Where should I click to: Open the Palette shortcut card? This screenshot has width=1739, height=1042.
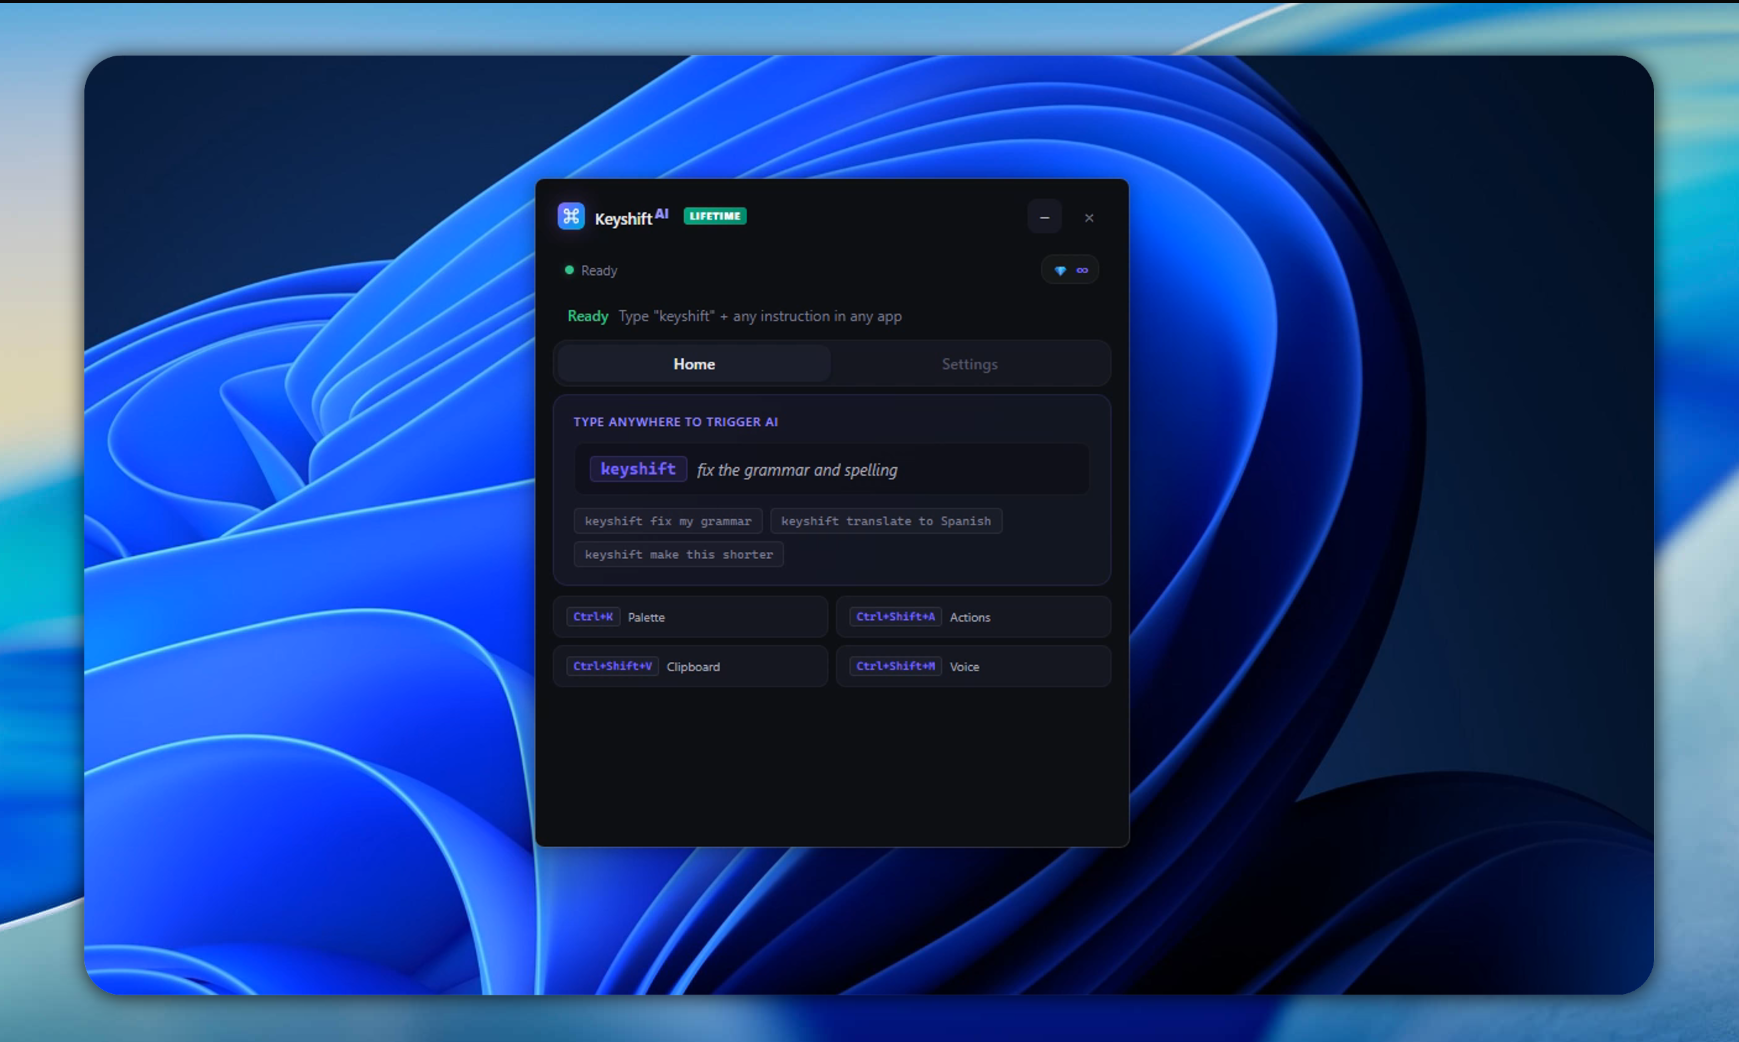click(690, 617)
